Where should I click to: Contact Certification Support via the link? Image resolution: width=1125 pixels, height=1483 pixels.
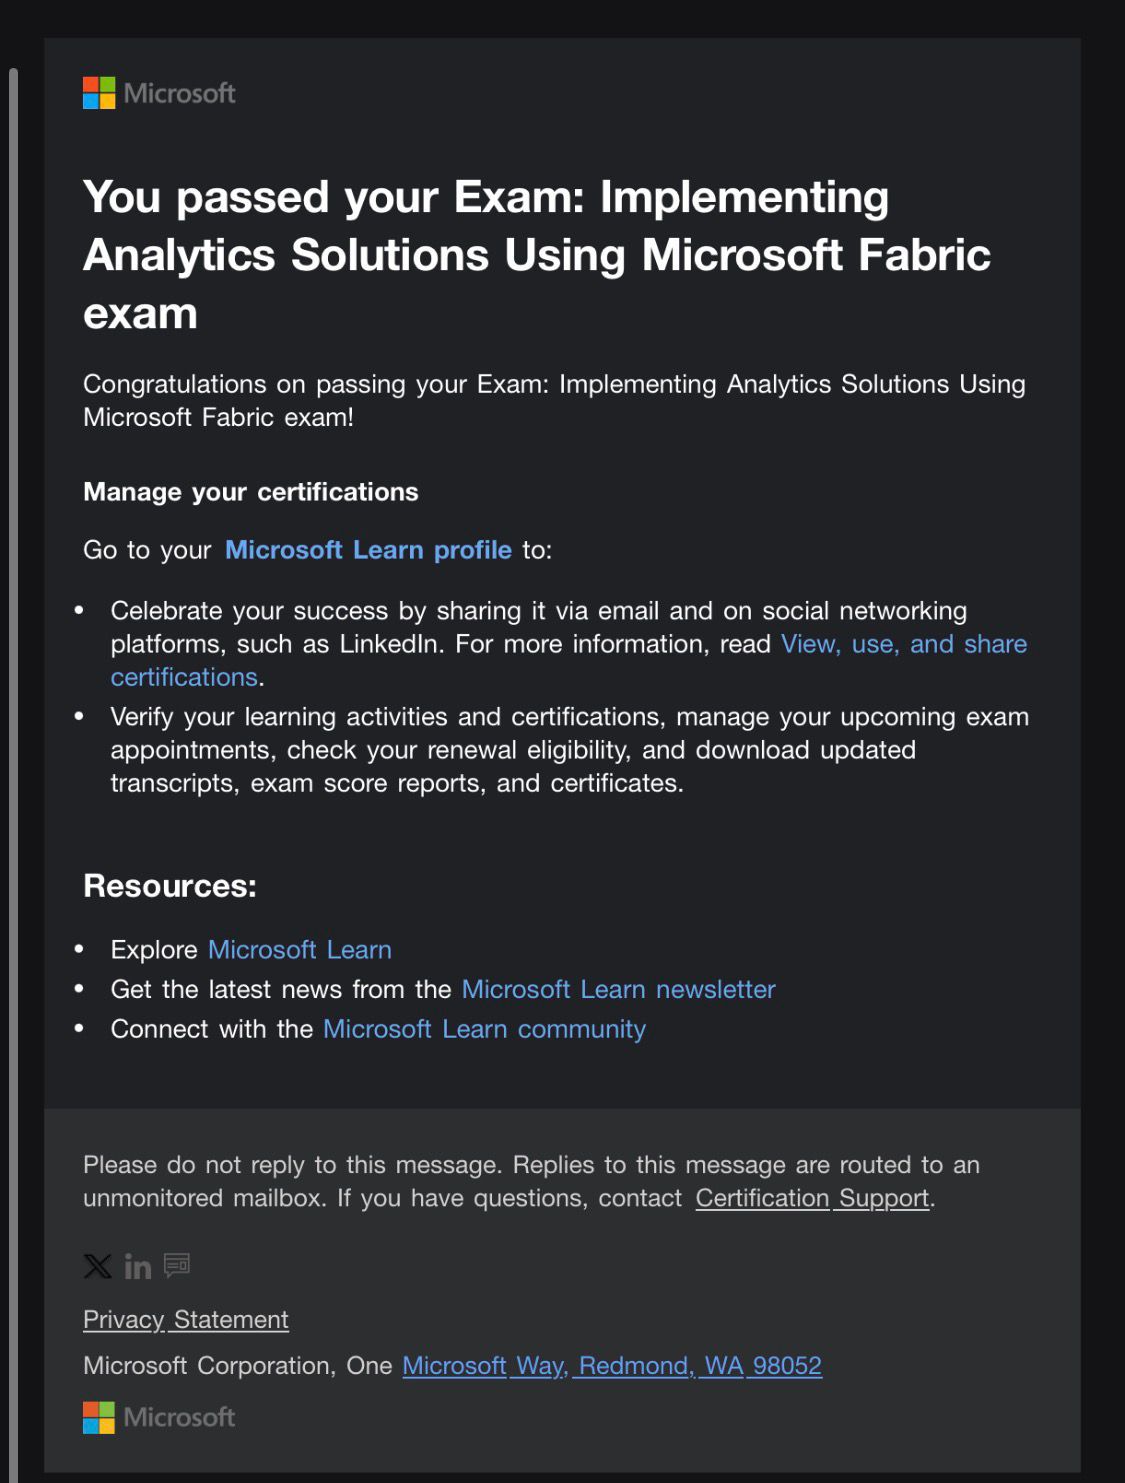click(x=812, y=1198)
